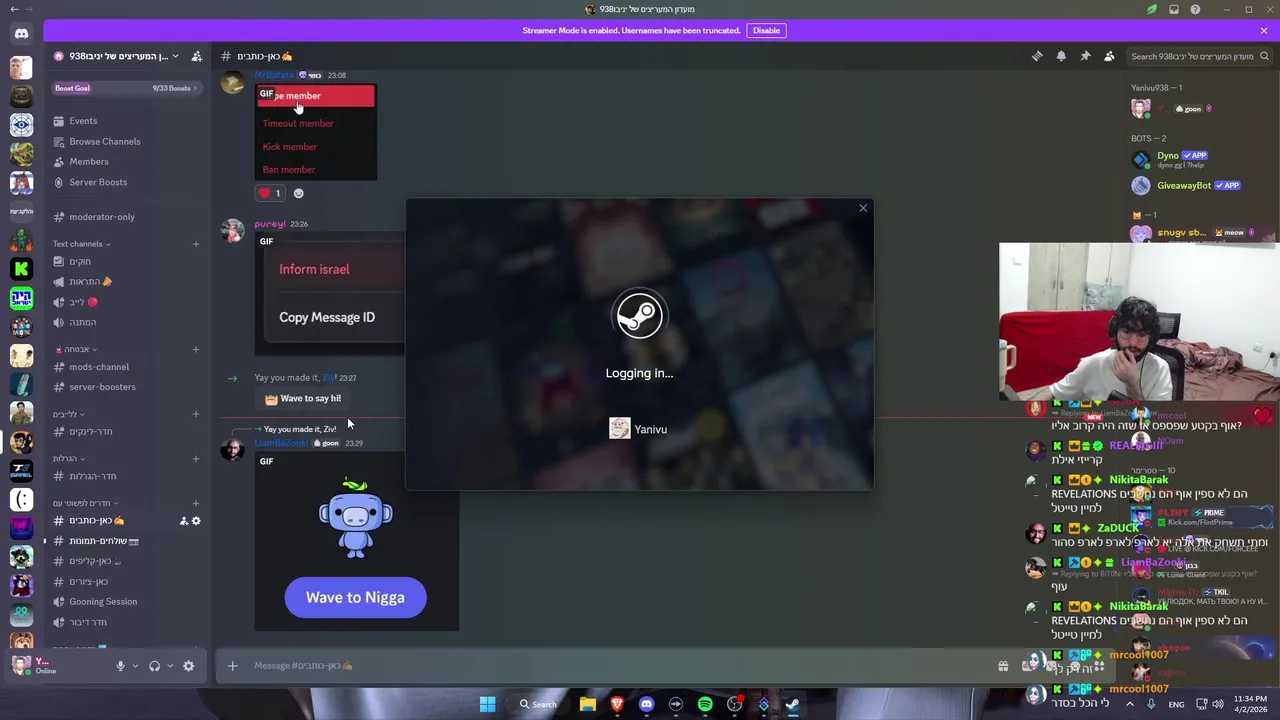Click the Windows Start button
The image size is (1280, 720).
tap(487, 704)
